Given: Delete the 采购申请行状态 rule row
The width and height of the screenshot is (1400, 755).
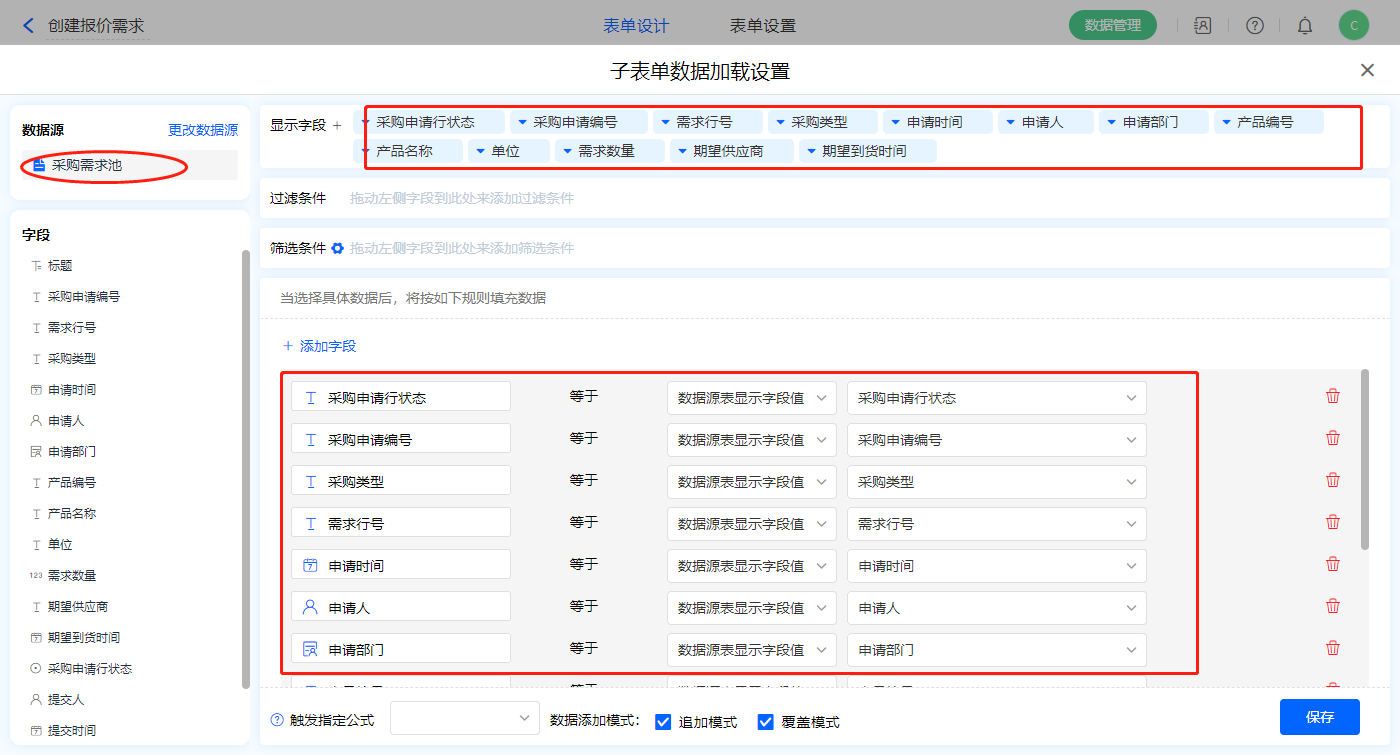Looking at the screenshot, I should click(1332, 396).
